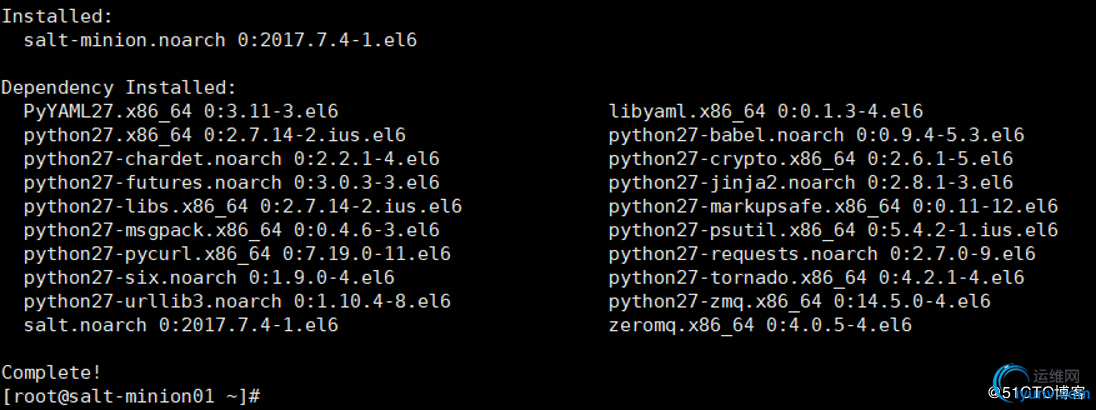
Task: Click the 51CTO watermark logo
Action: pos(1037,388)
